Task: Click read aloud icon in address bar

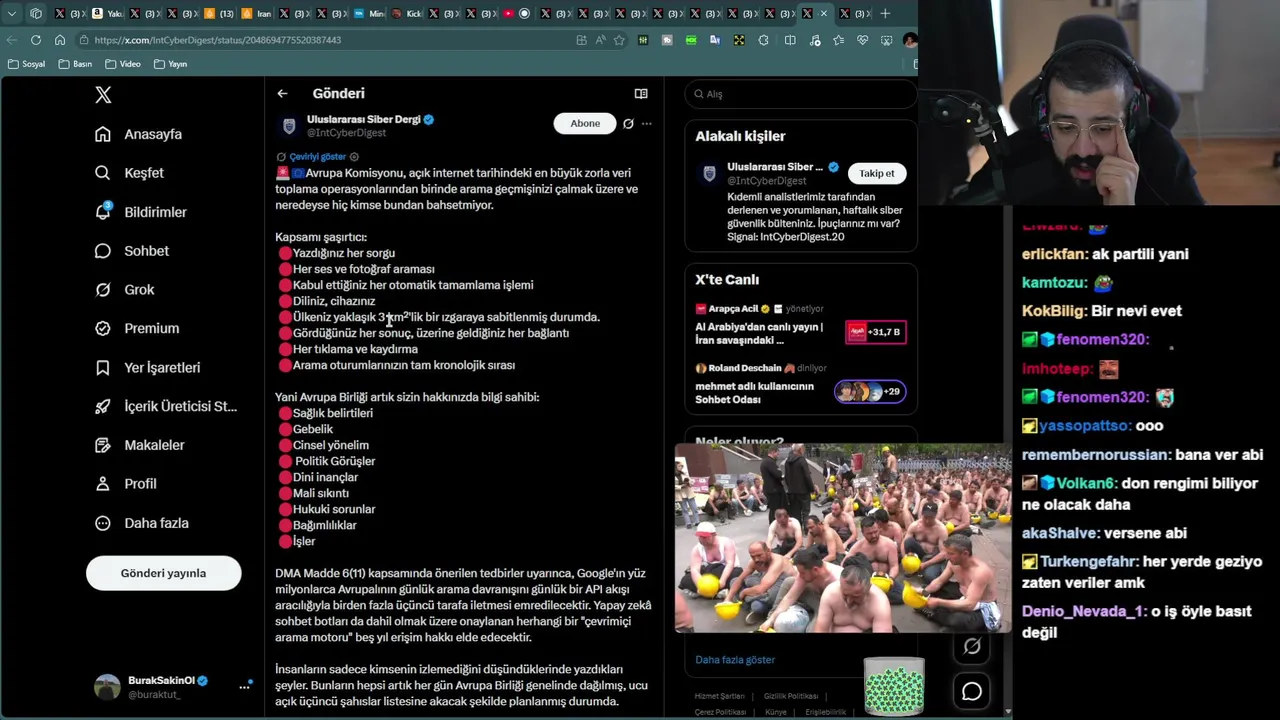Action: (600, 40)
